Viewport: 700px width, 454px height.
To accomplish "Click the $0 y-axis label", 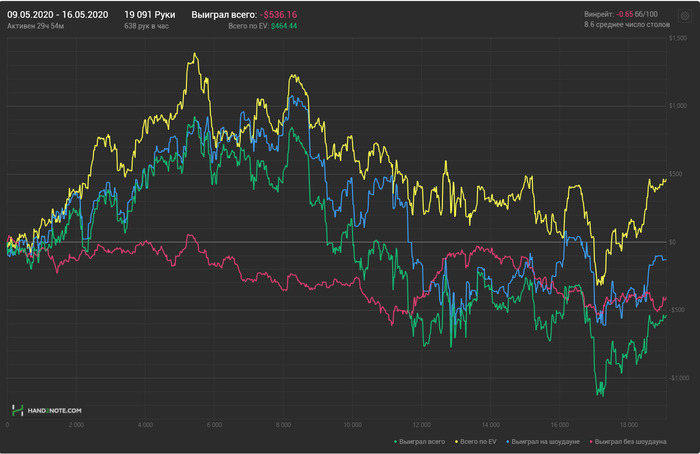I will click(672, 242).
